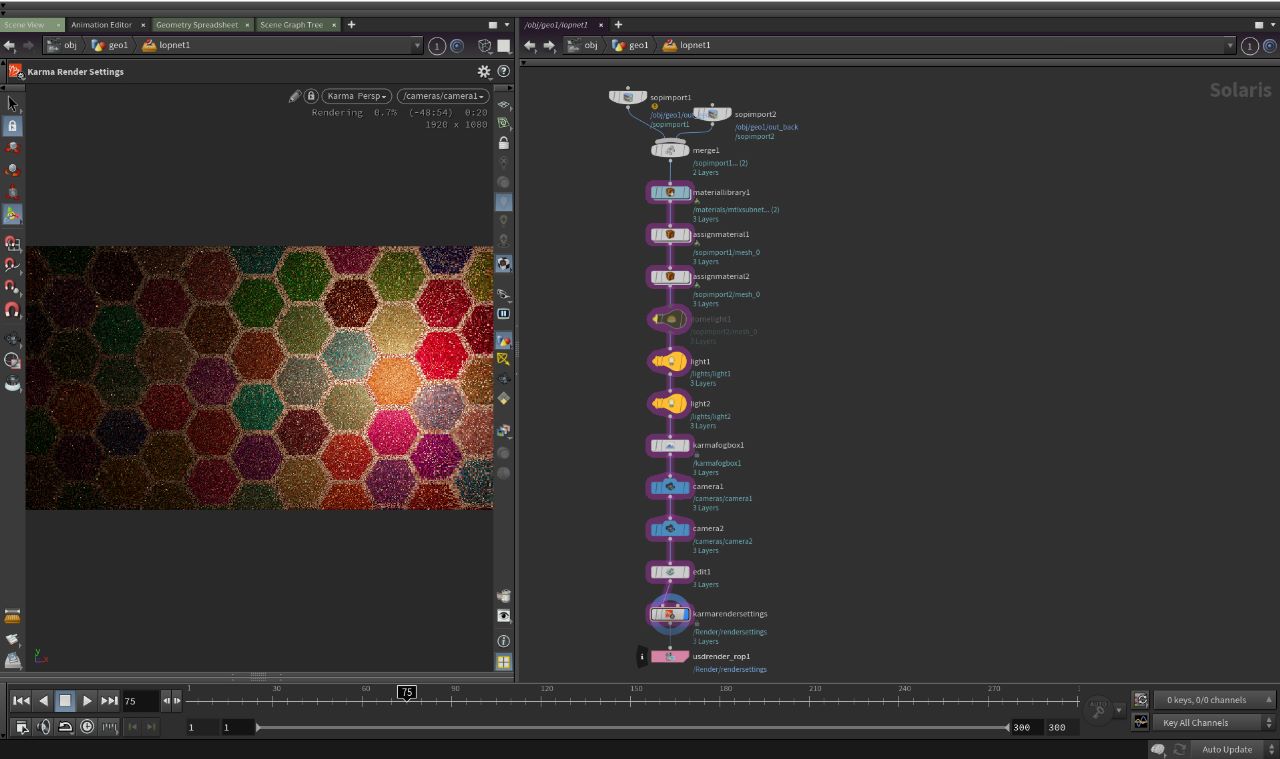Open the /cameras/camera1 camera dropdown
Viewport: 1280px width, 759px height.
[443, 96]
